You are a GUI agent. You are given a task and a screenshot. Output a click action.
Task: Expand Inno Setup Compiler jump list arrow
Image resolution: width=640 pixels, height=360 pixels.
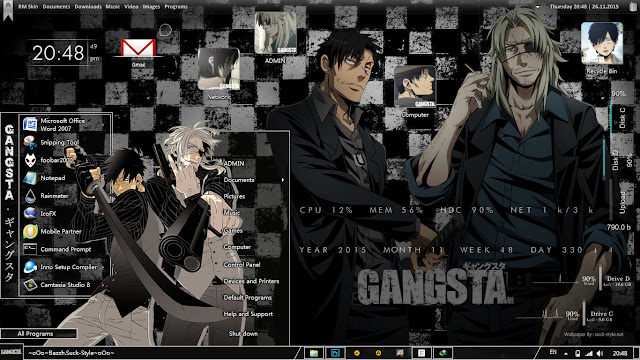(x=103, y=267)
